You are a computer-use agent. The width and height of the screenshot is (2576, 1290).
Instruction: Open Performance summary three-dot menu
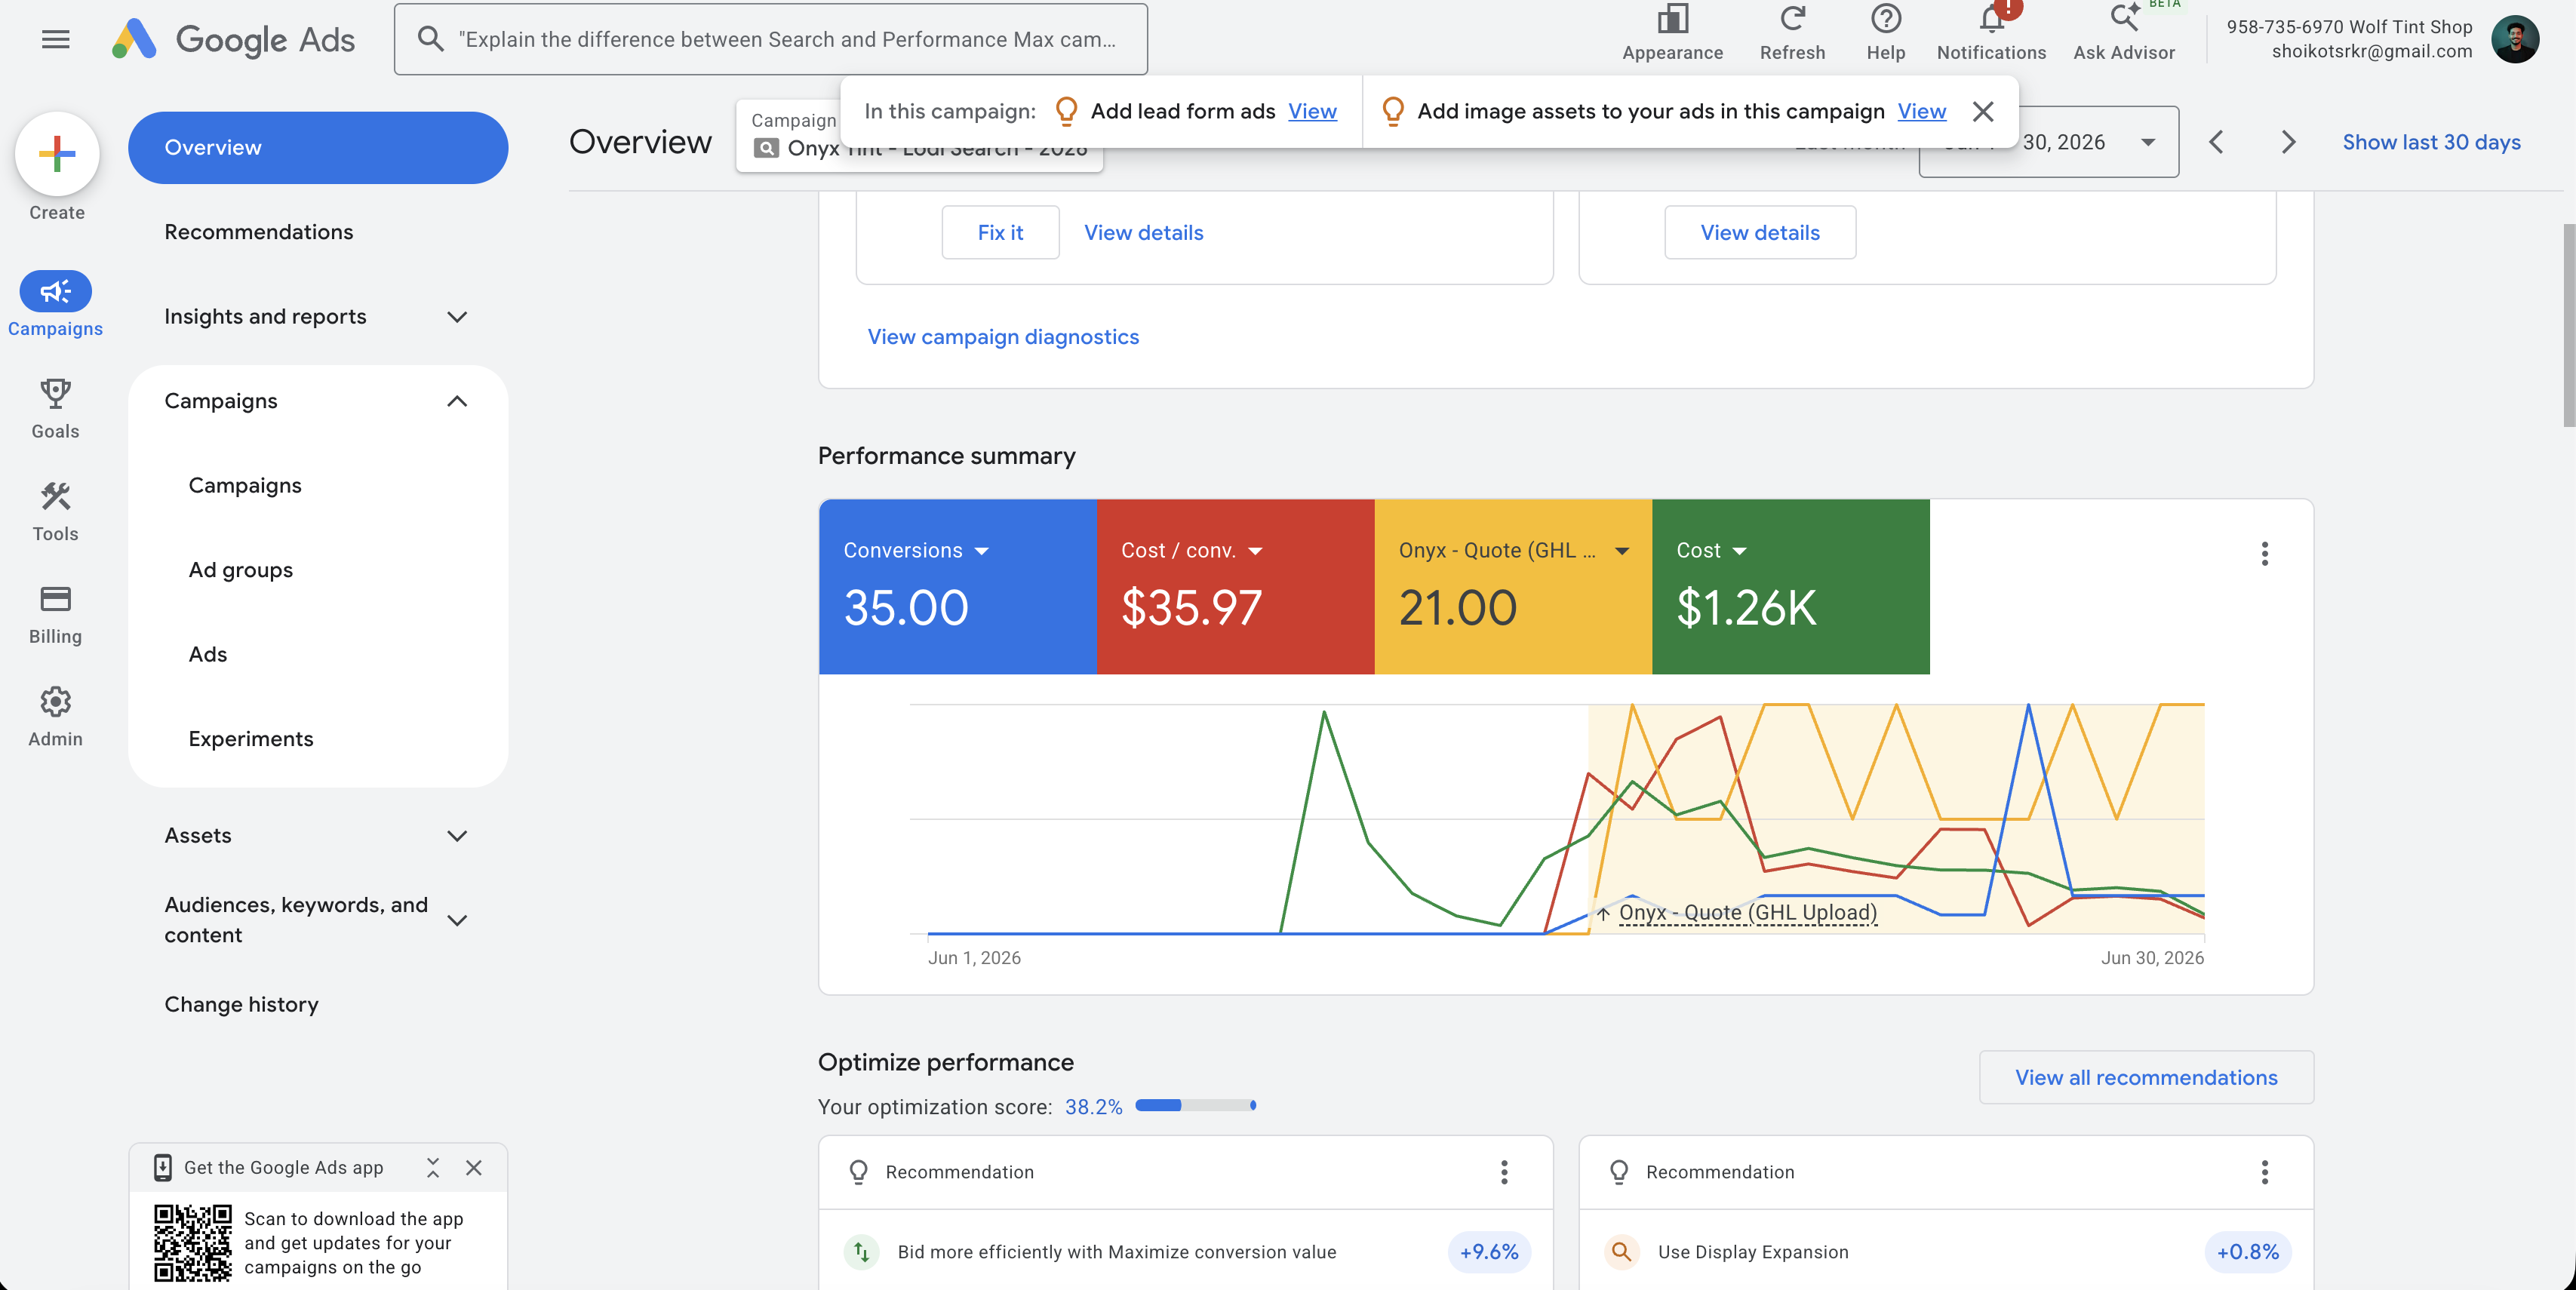pyautogui.click(x=2264, y=553)
